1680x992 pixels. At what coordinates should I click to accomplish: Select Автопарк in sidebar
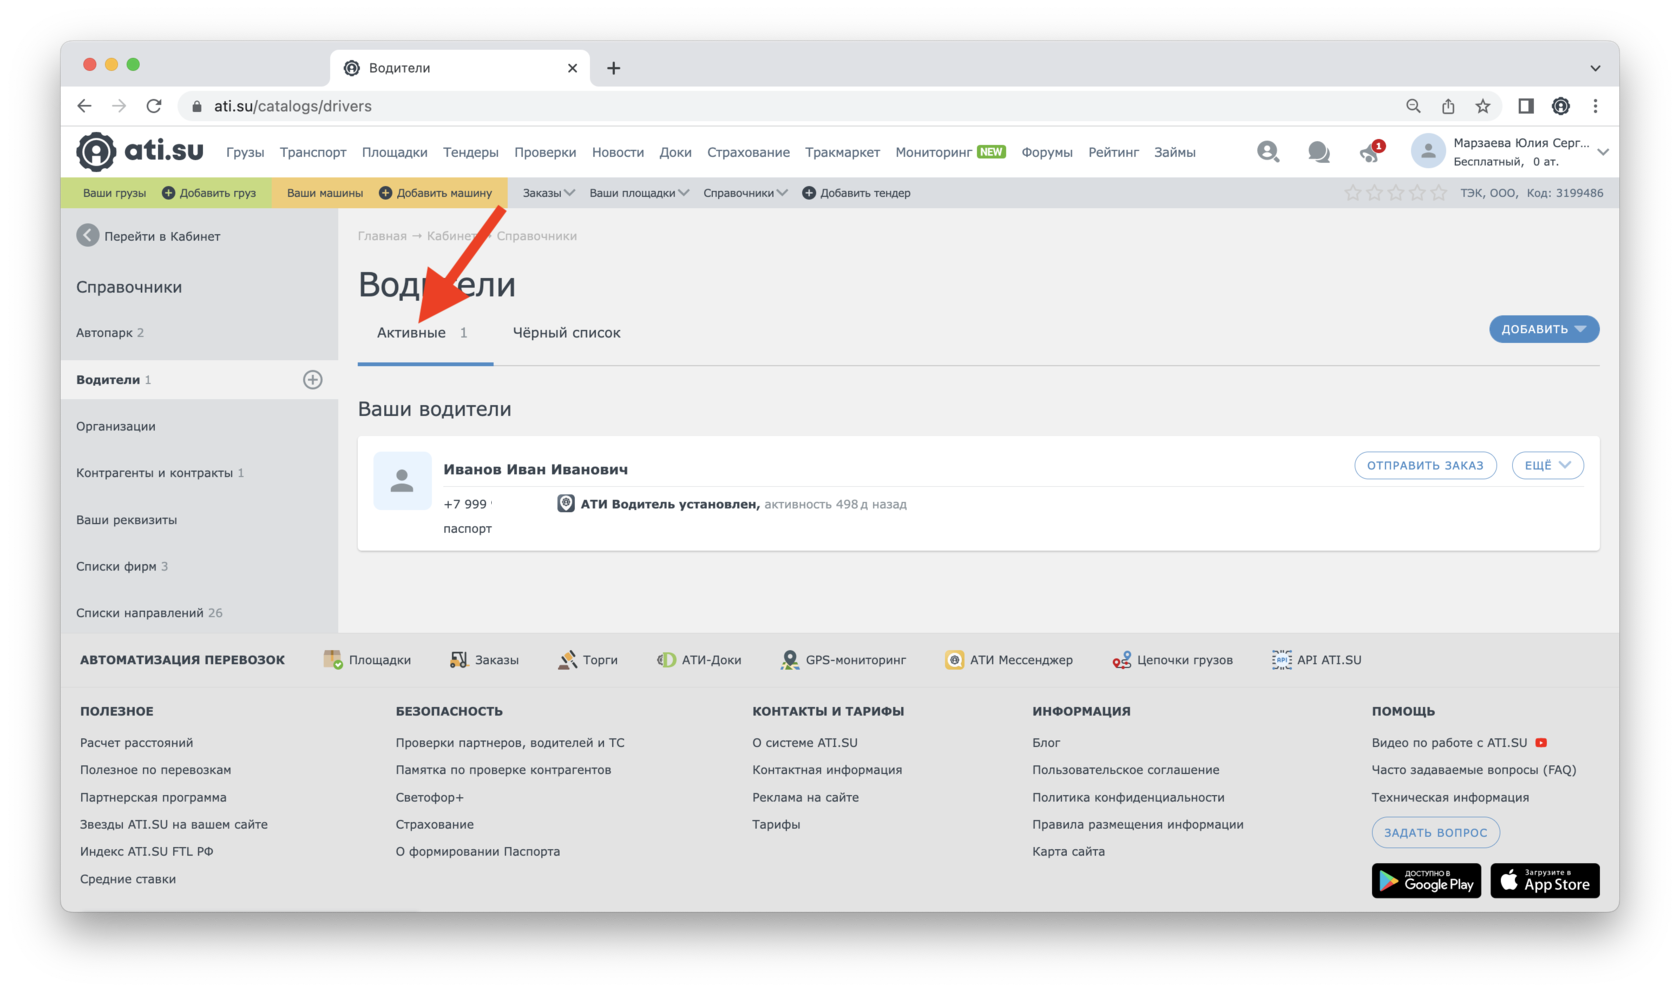199,333
